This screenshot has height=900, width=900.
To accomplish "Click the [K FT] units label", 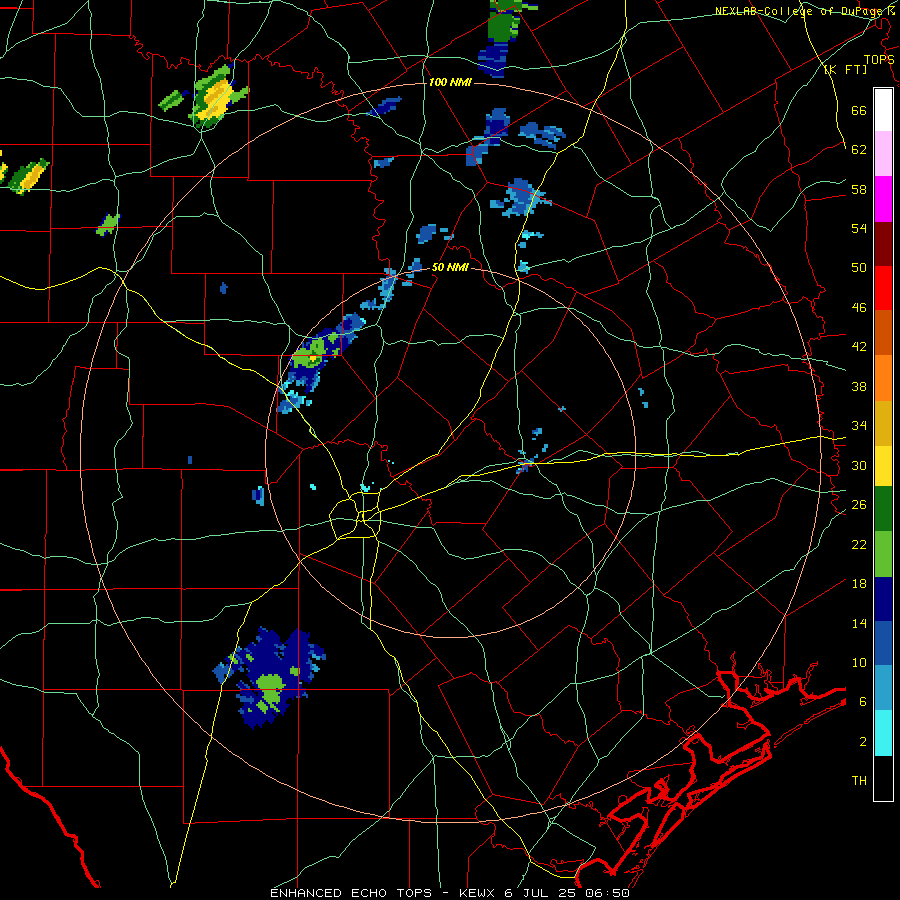I will click(845, 69).
